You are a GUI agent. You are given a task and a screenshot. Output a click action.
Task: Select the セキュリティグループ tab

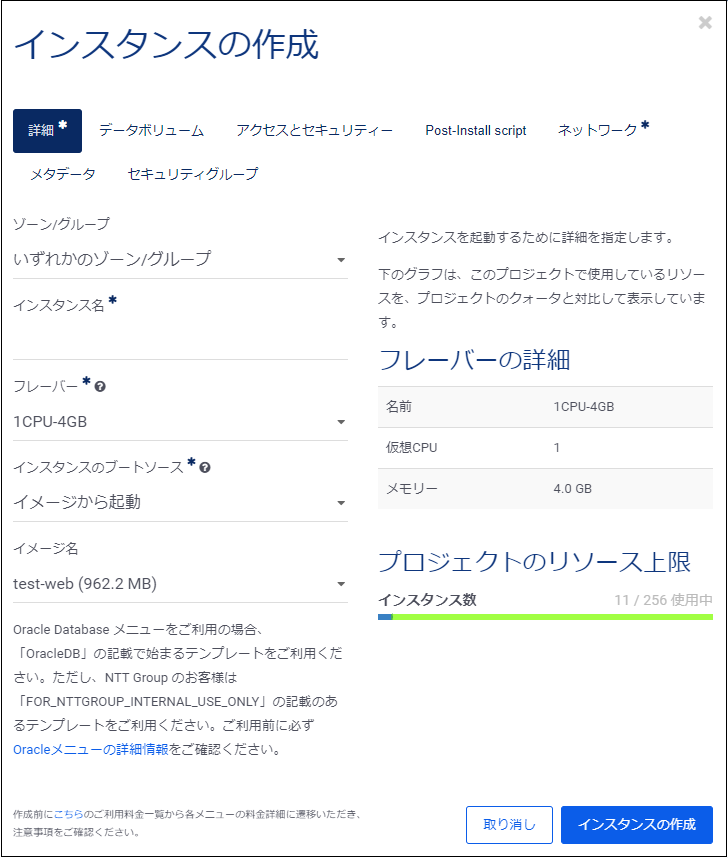click(x=193, y=174)
